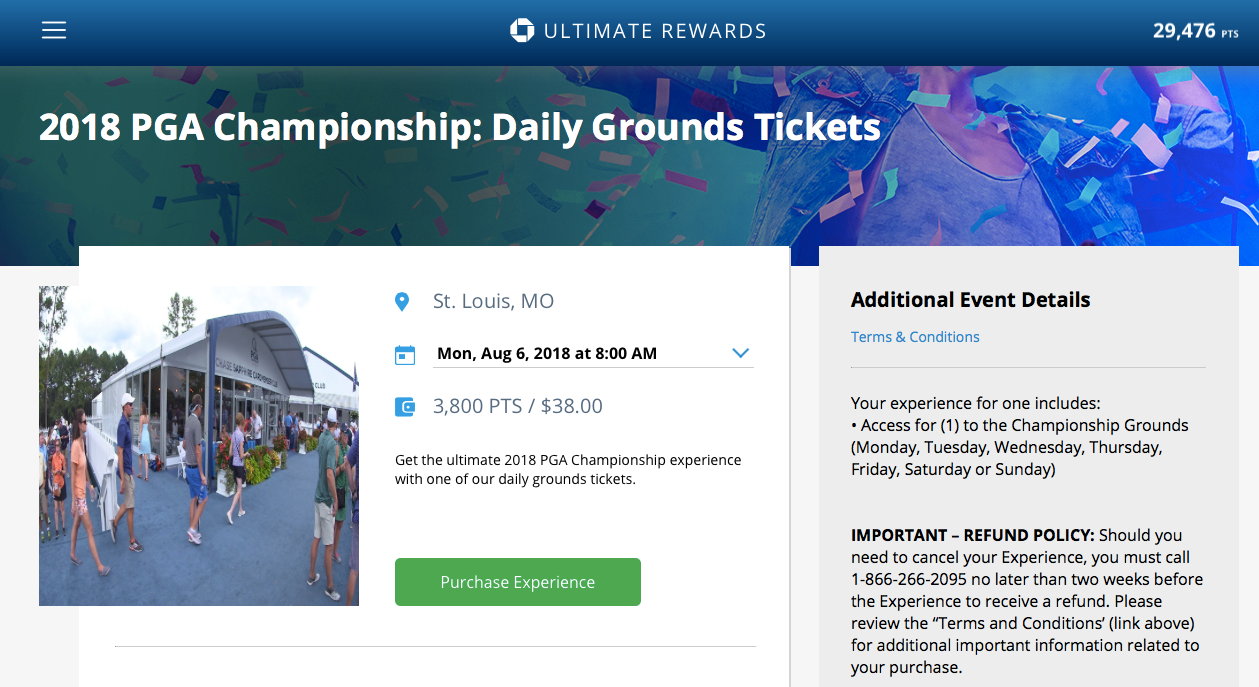Open the Terms & Conditions link
The height and width of the screenshot is (687, 1259).
tap(915, 337)
